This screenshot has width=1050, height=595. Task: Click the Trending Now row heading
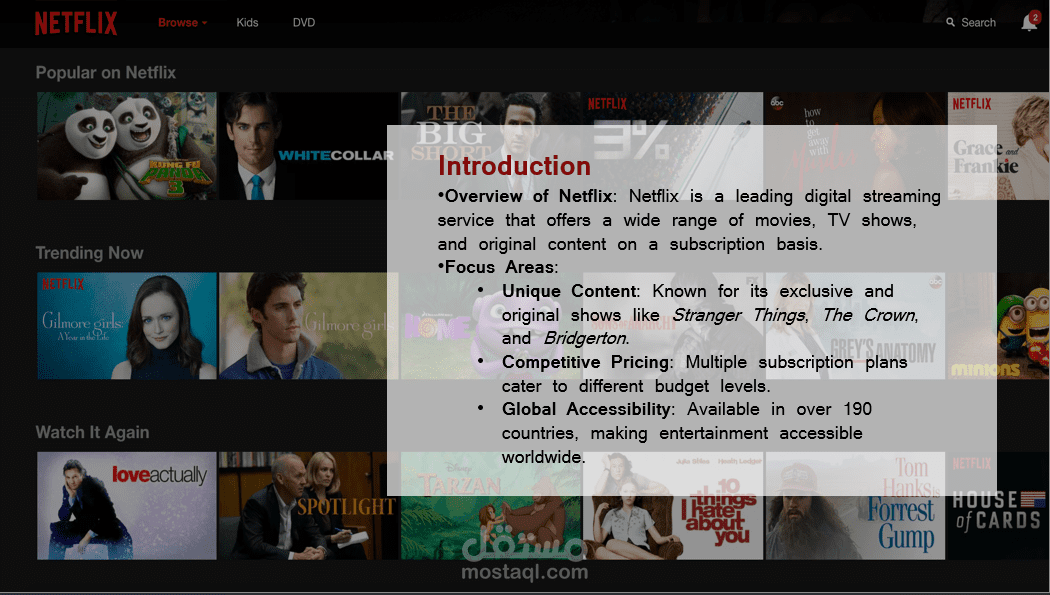89,253
